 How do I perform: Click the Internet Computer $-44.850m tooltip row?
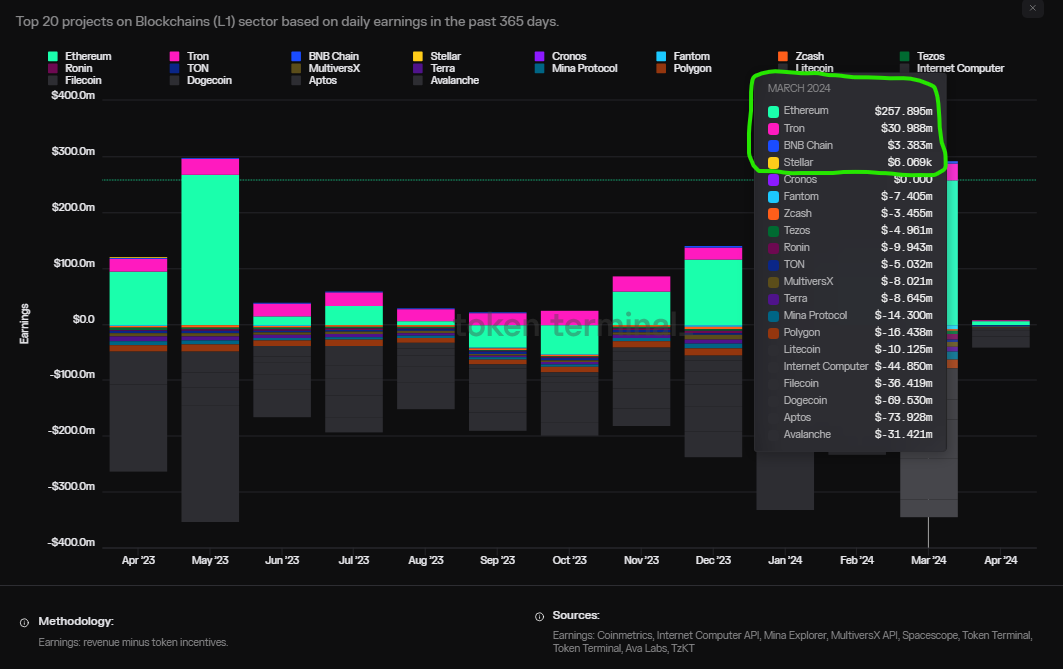tap(850, 367)
